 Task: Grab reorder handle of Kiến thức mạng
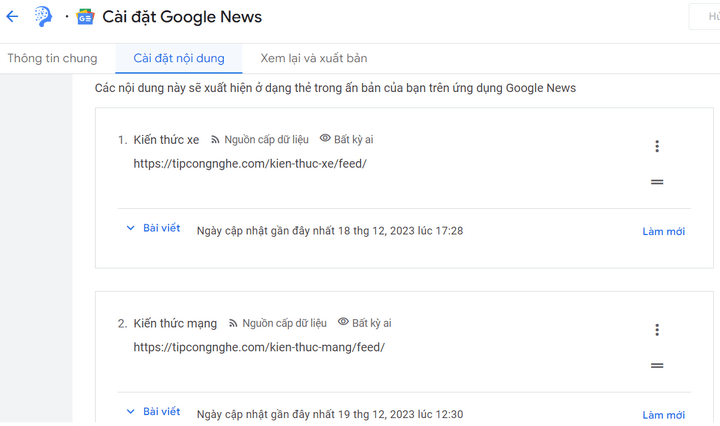coord(657,365)
